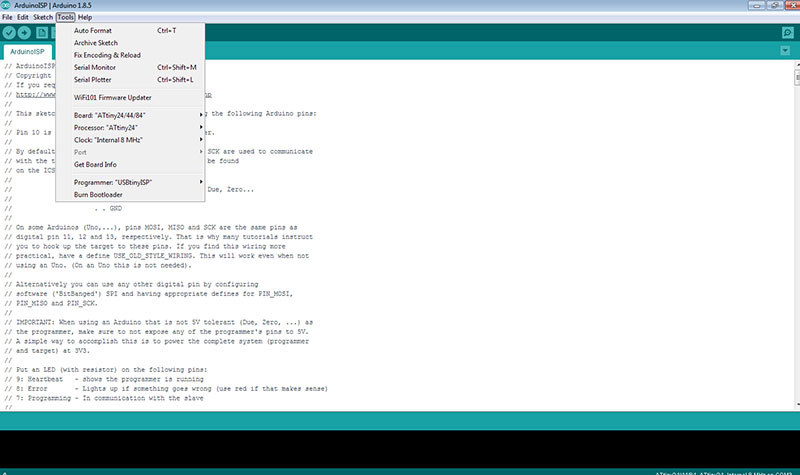Click the "// 9: Heartbeat" comment line
Viewport: 800px width, 475px height.
[x=104, y=379]
